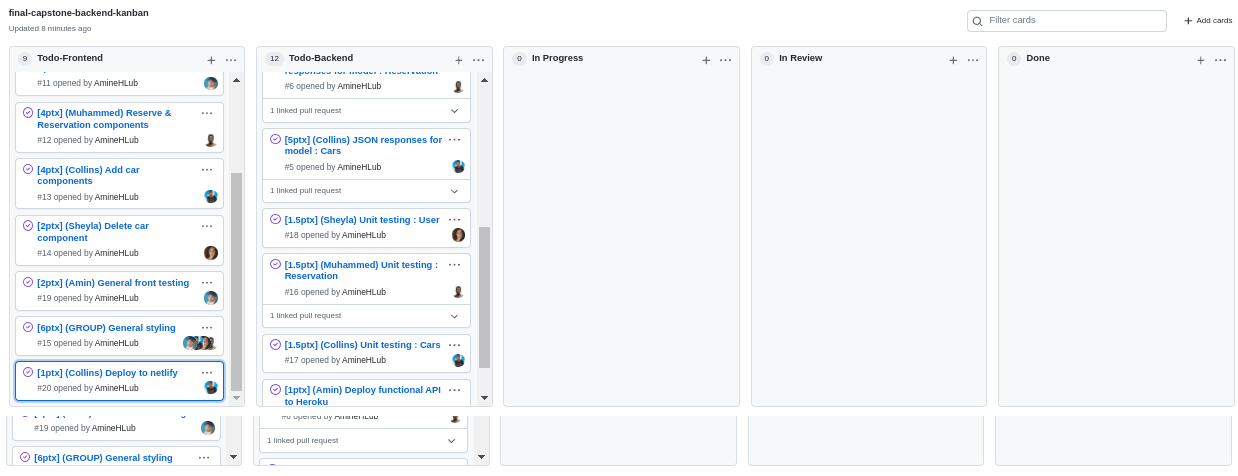Click Todo-Backend column title
The image size is (1238, 476).
[321, 58]
